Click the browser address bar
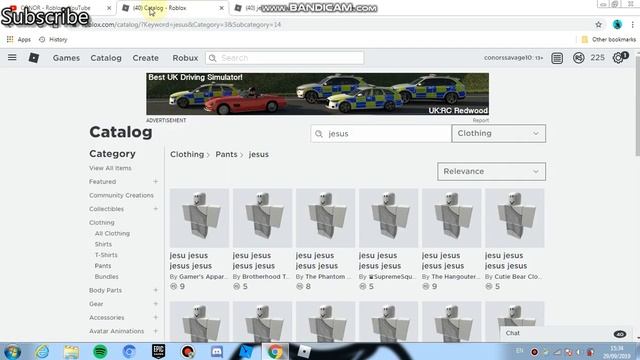This screenshot has height=360, width=640. (327, 24)
